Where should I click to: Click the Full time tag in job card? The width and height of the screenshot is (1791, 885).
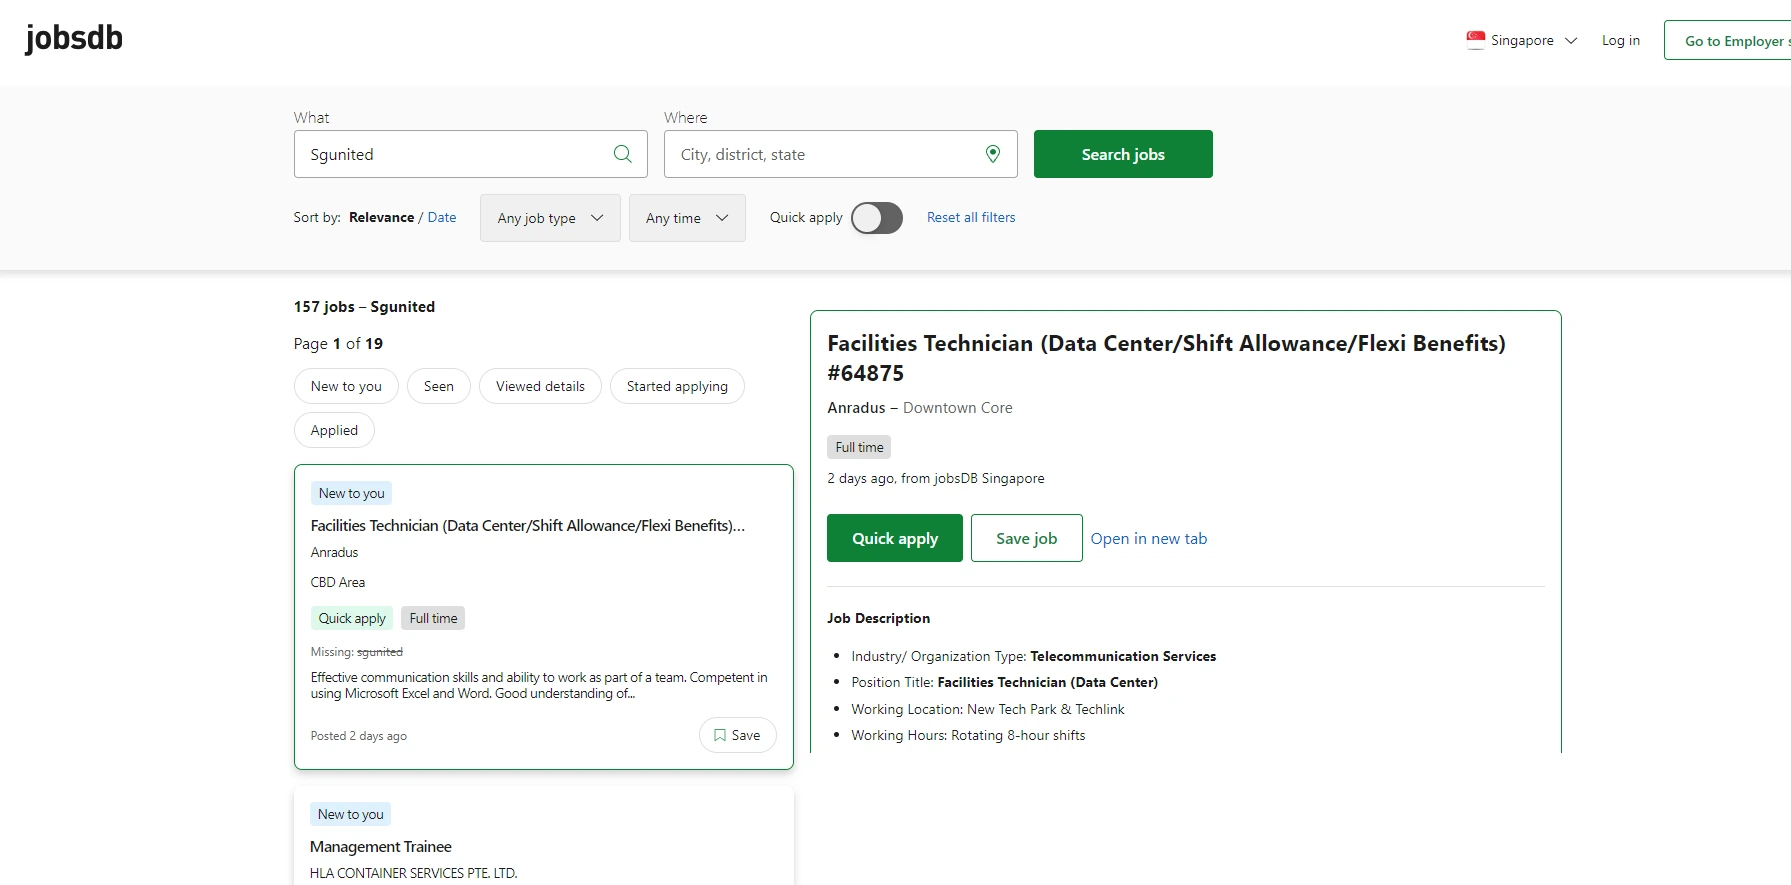[433, 618]
